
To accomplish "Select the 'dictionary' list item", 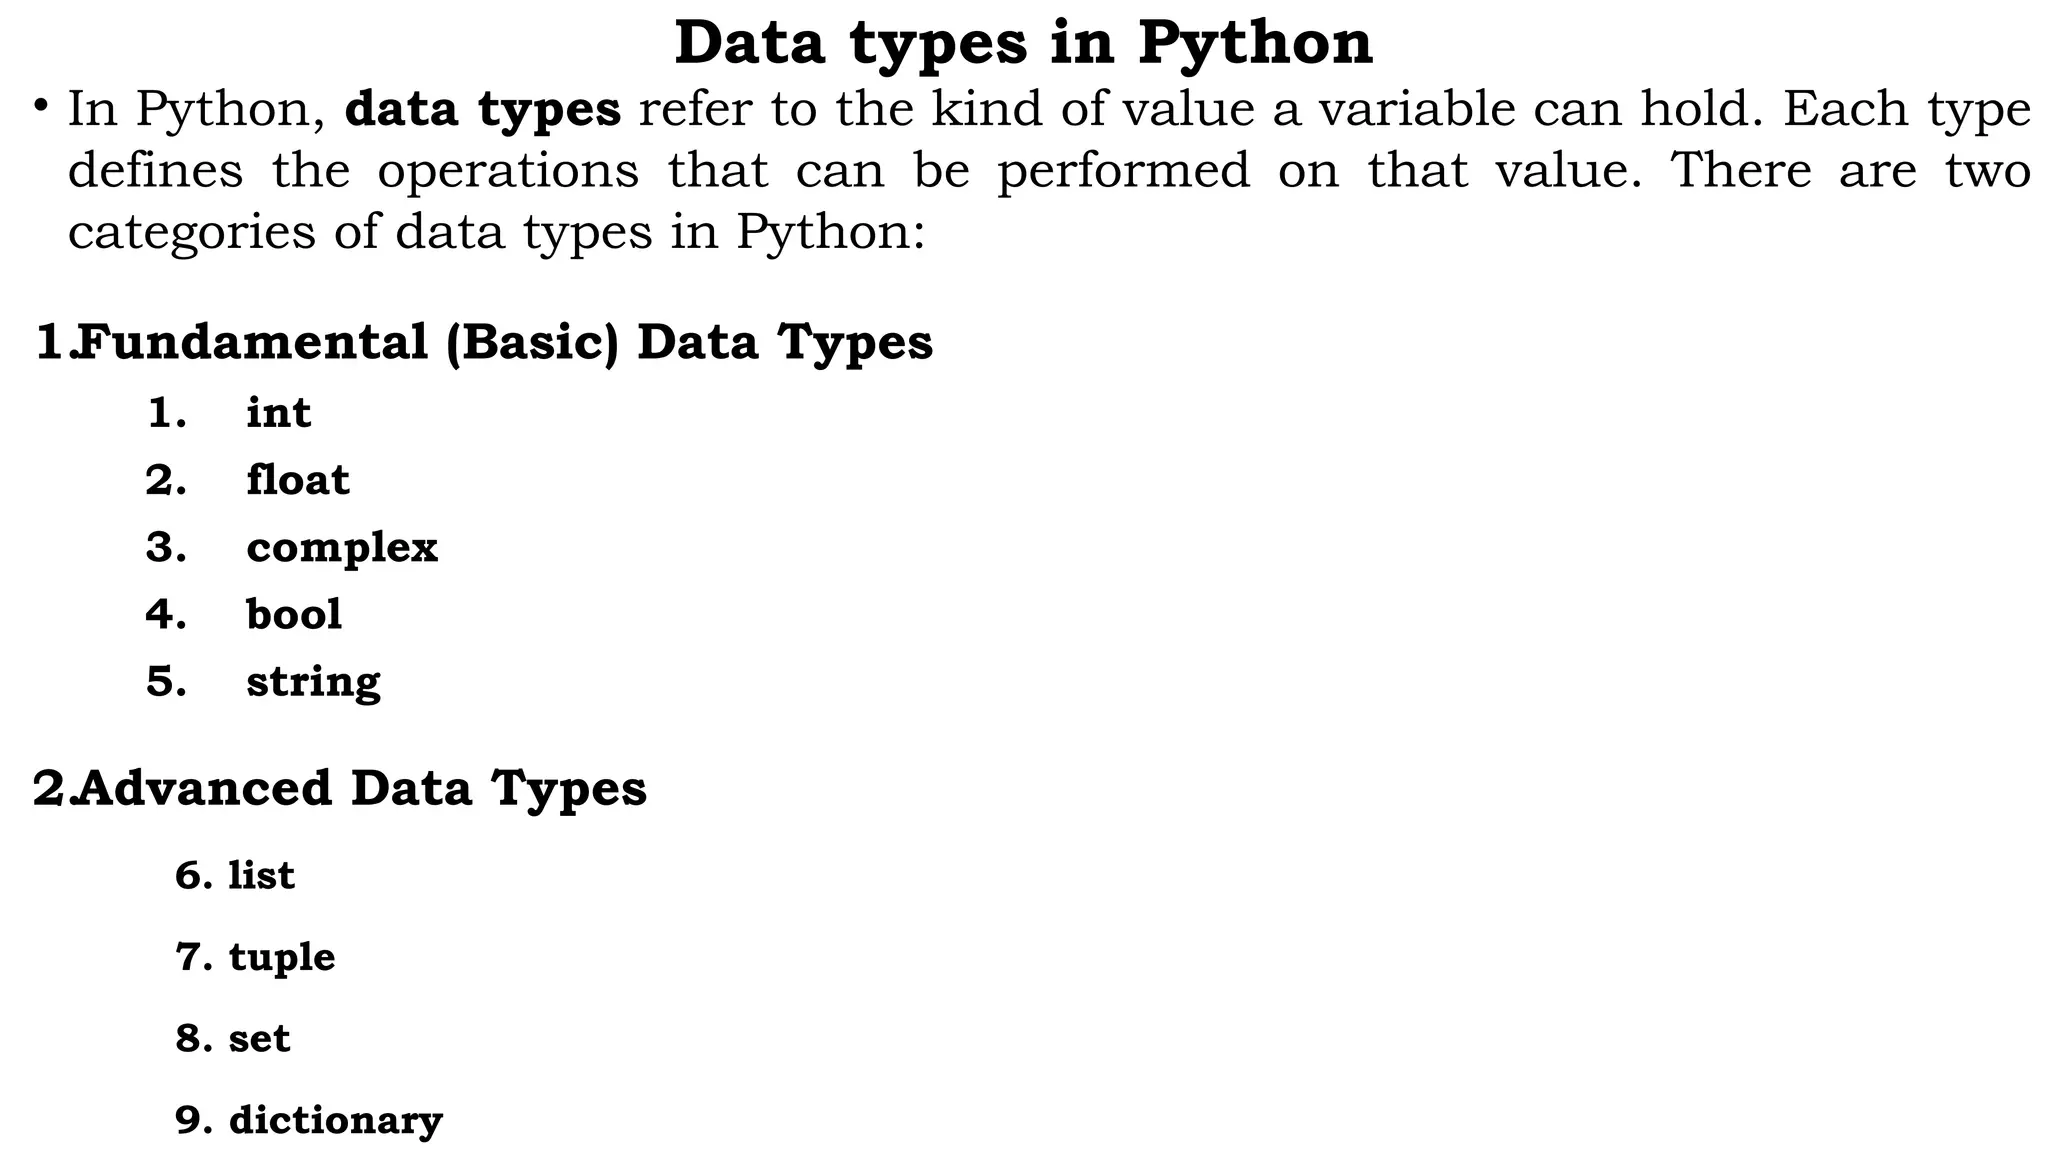I will (335, 1120).
